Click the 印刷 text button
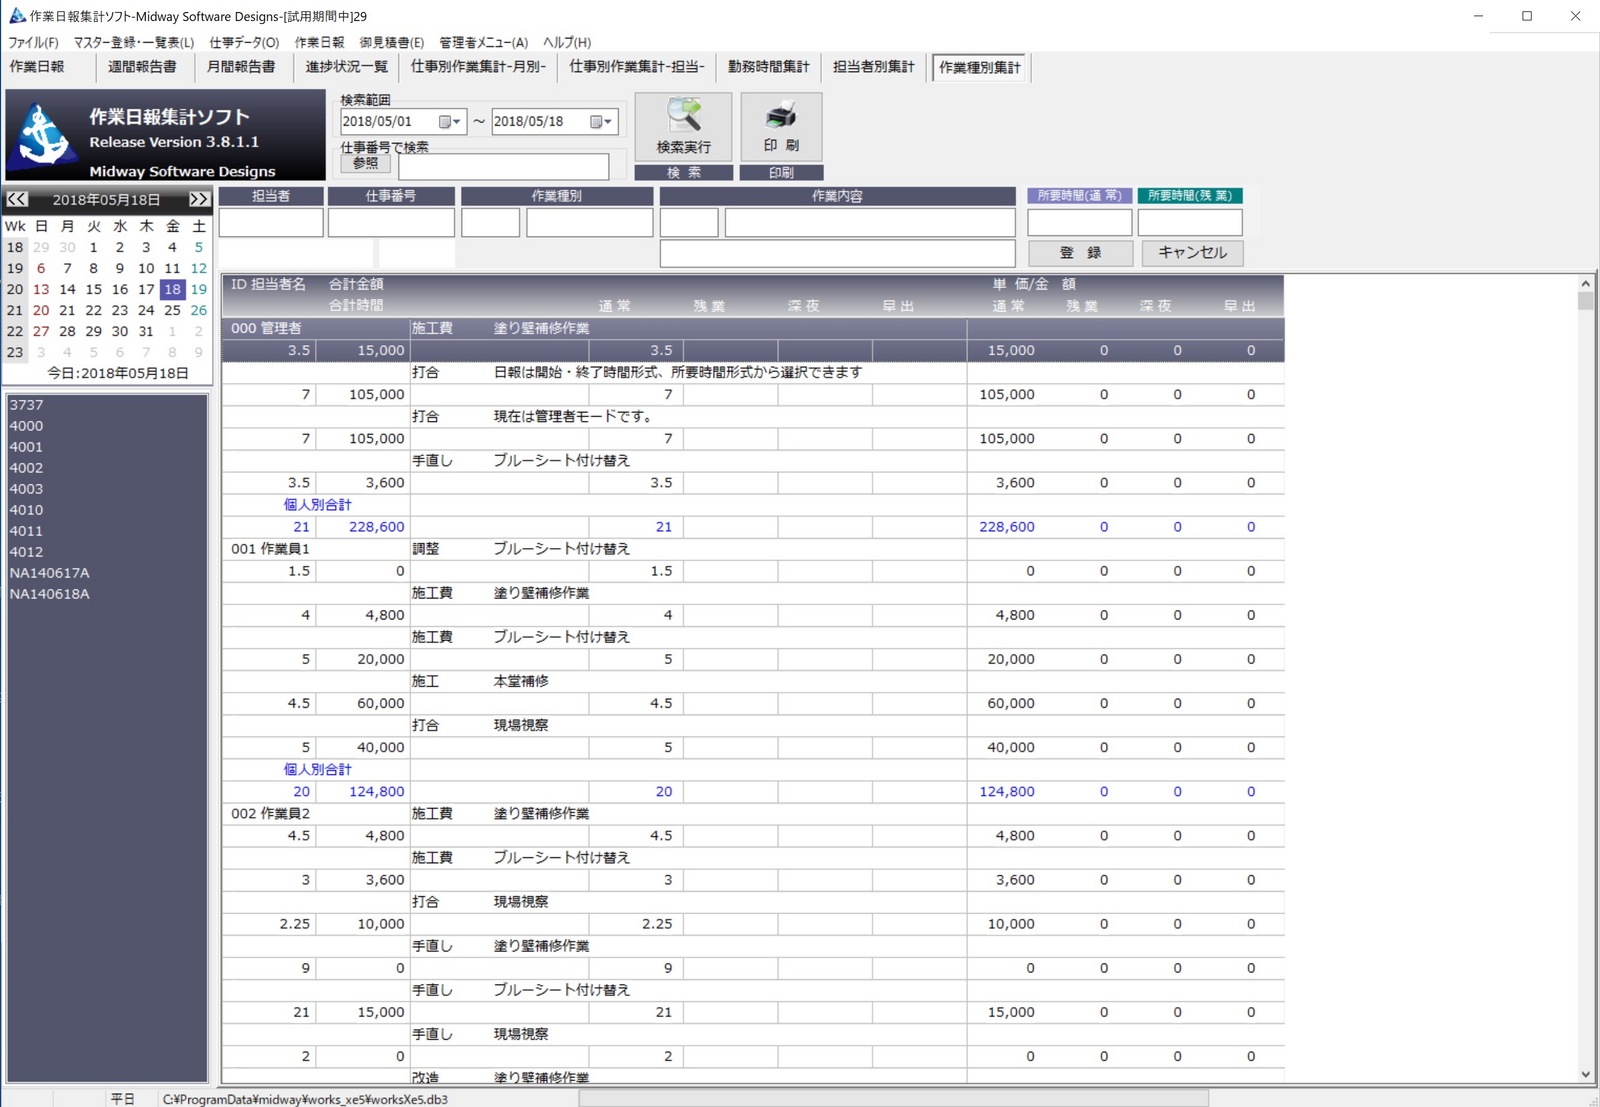 pyautogui.click(x=781, y=172)
